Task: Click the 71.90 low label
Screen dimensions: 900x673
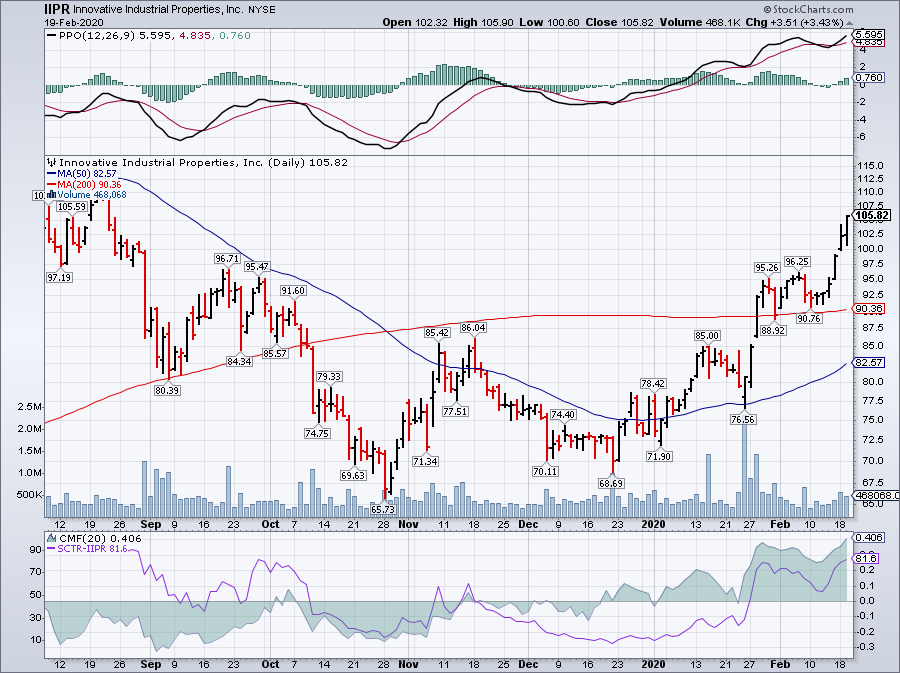Action: pyautogui.click(x=659, y=456)
